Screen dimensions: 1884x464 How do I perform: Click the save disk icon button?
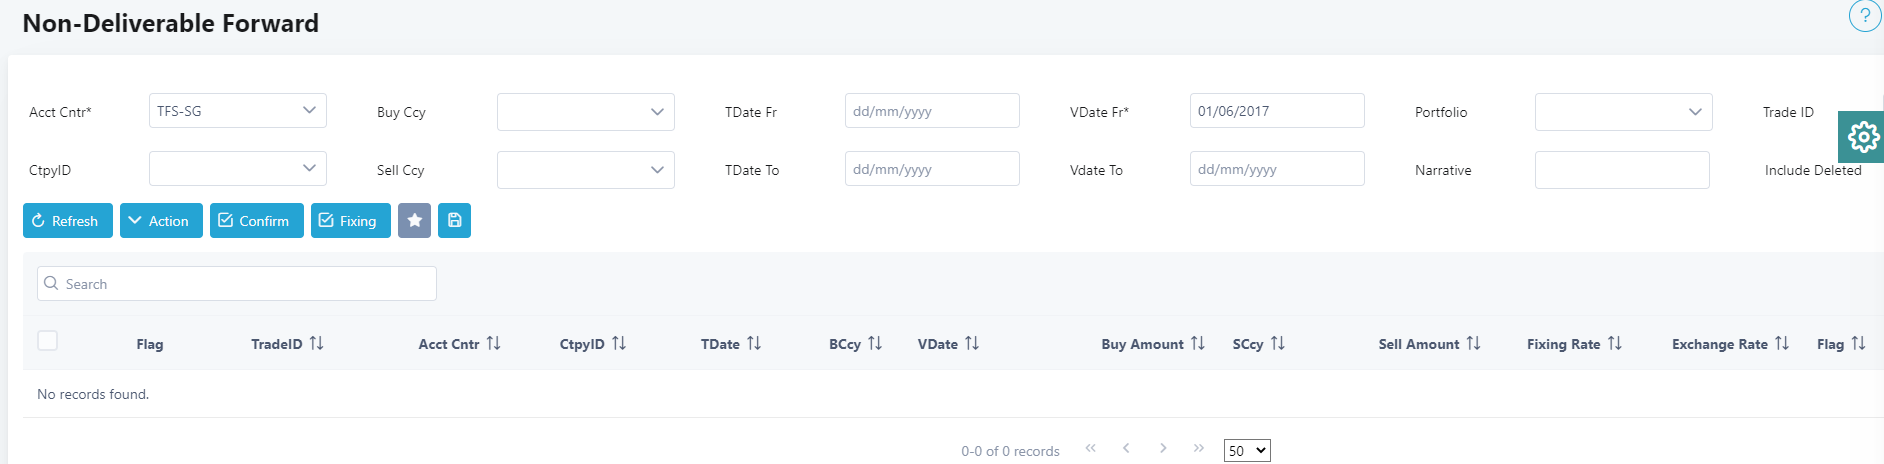click(x=454, y=221)
